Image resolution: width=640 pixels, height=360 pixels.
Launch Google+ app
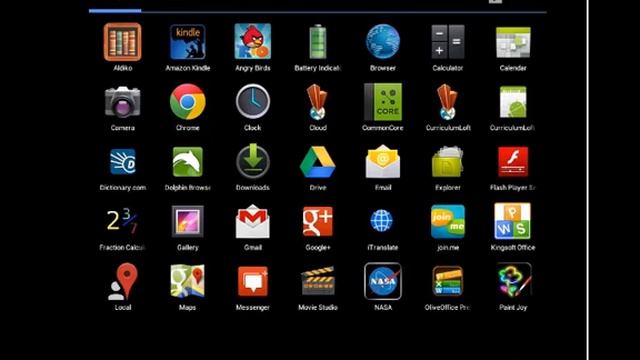pyautogui.click(x=318, y=221)
